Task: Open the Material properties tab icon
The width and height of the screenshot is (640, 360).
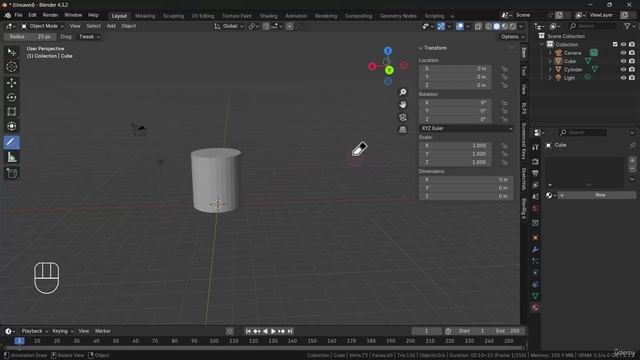Action: [535, 308]
